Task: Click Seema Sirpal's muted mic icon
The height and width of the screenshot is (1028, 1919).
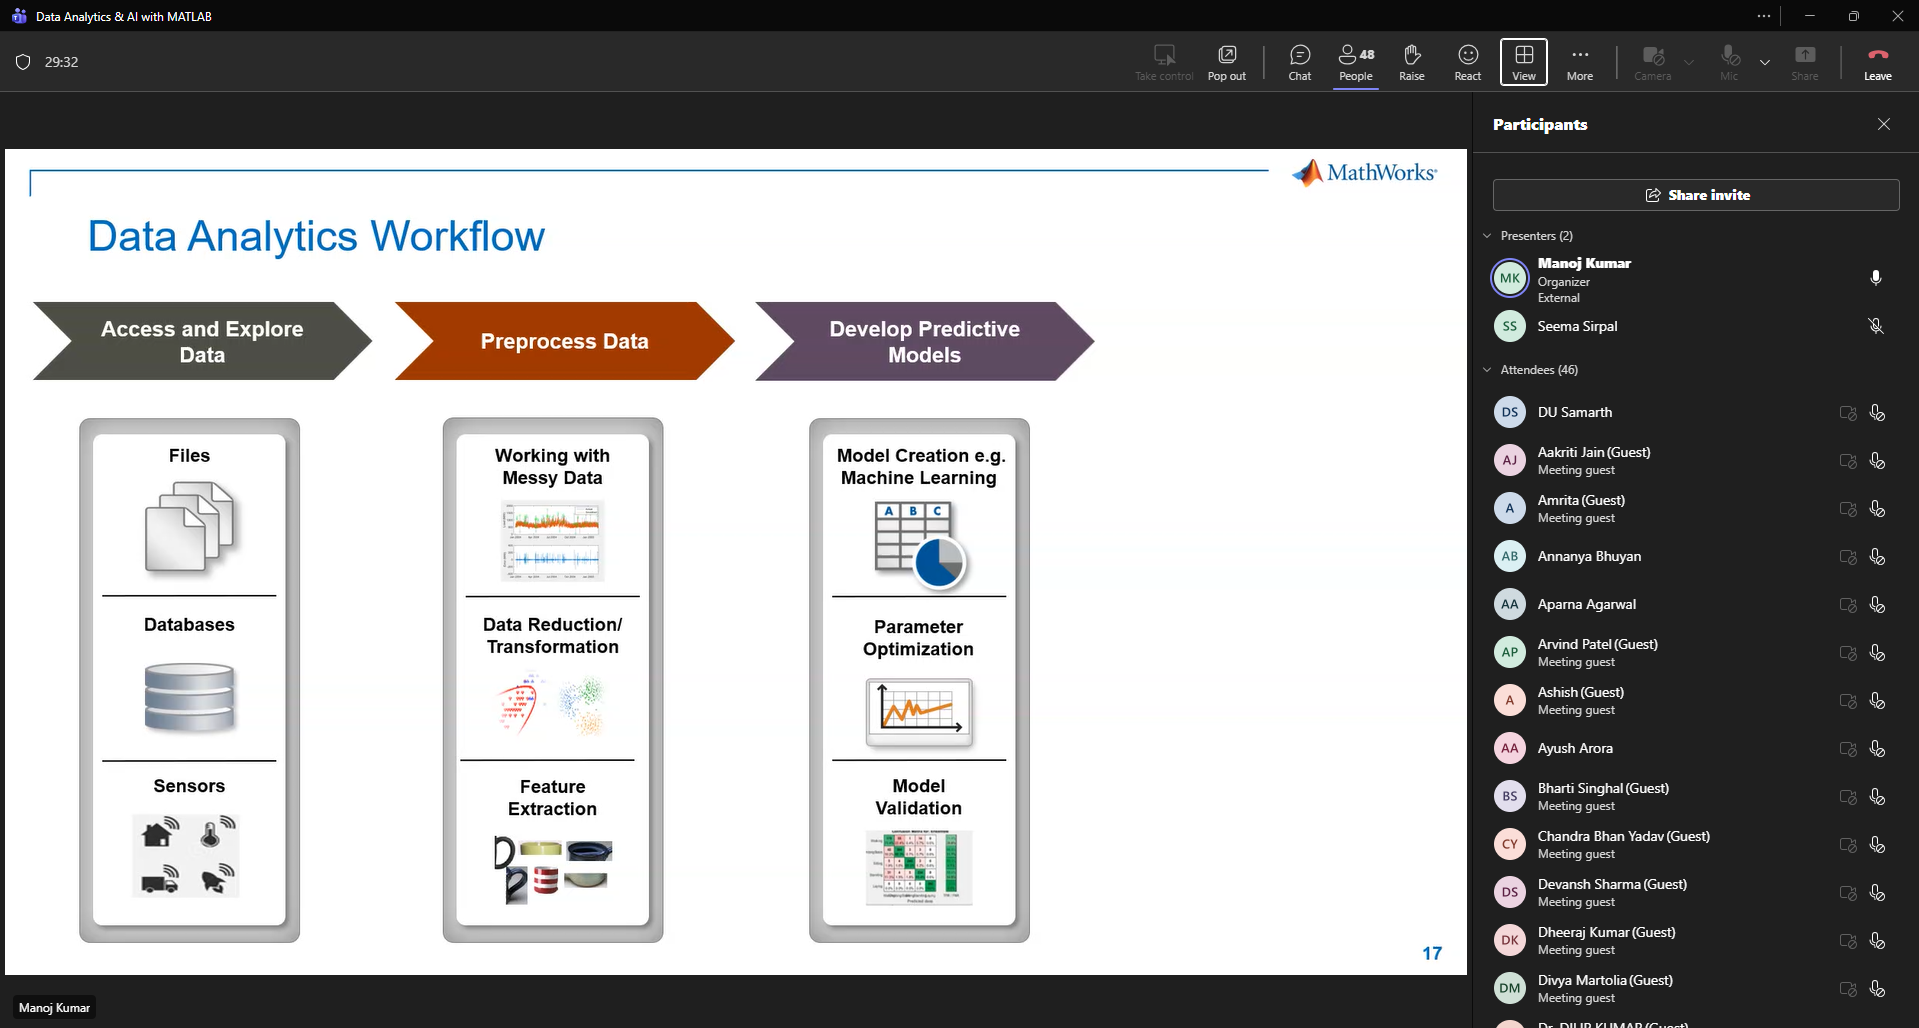Action: (1875, 326)
